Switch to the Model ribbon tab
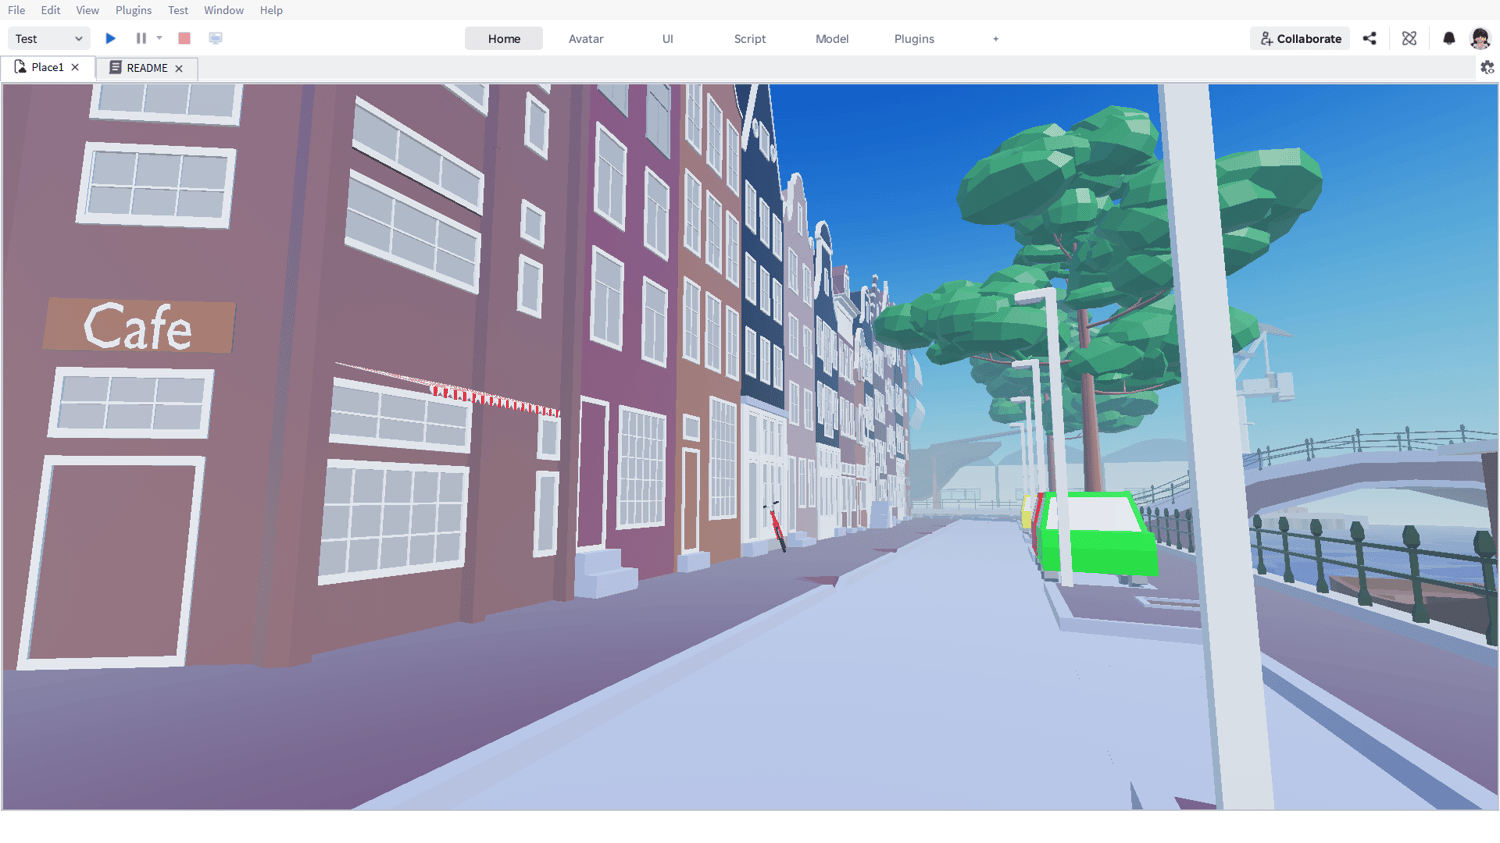 (832, 39)
